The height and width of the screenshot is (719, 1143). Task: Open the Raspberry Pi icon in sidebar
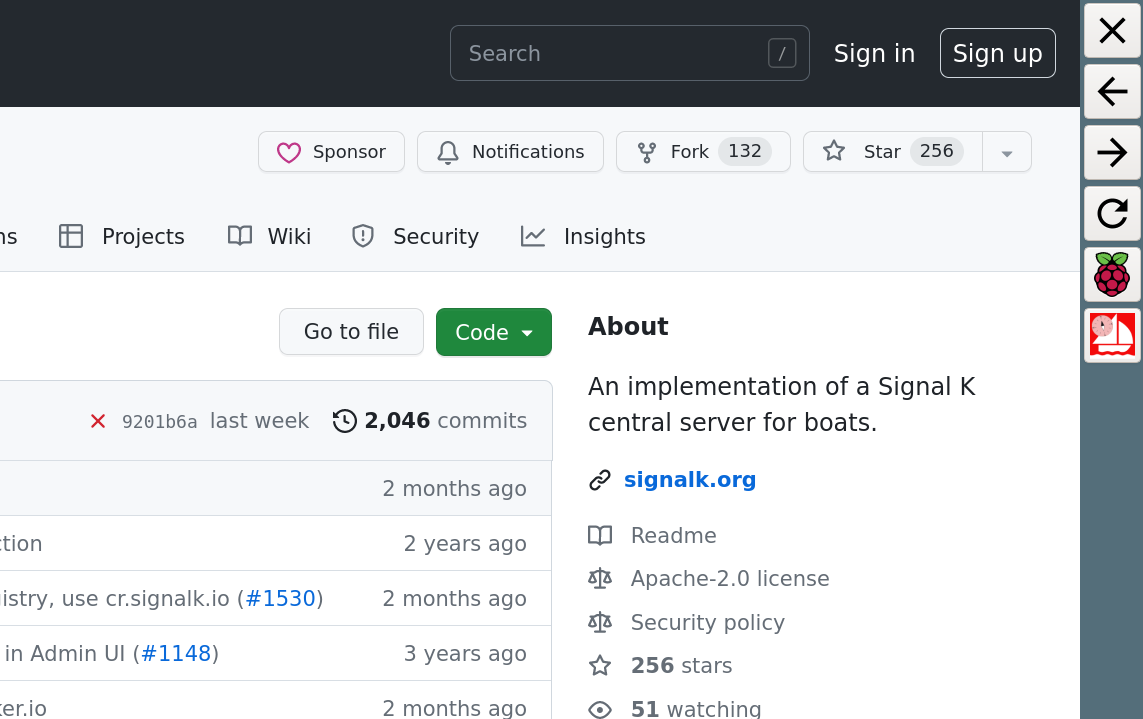click(x=1112, y=275)
